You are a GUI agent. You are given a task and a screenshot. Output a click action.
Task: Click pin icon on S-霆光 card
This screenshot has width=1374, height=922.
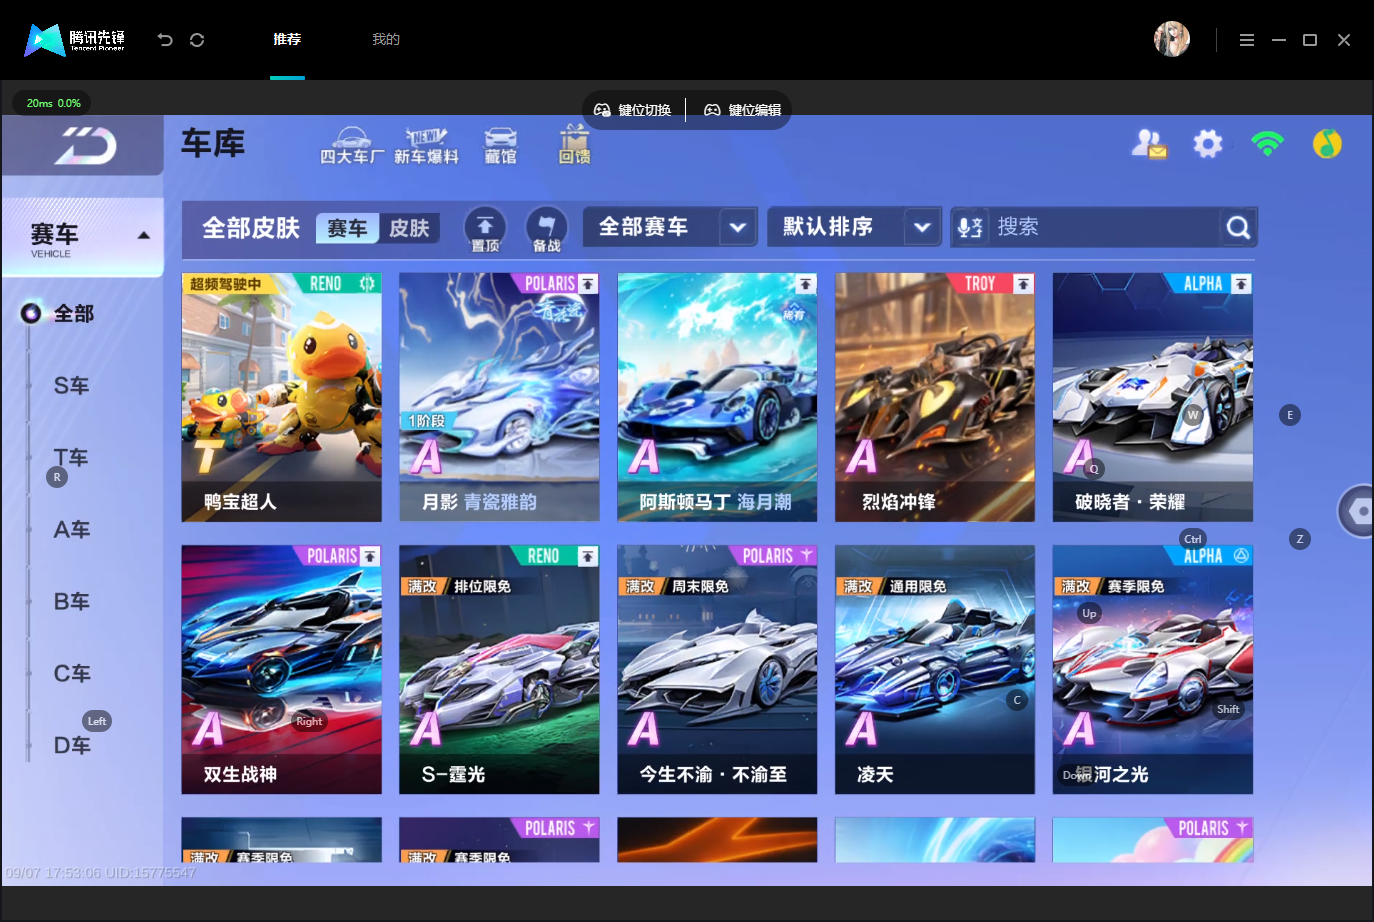[588, 556]
